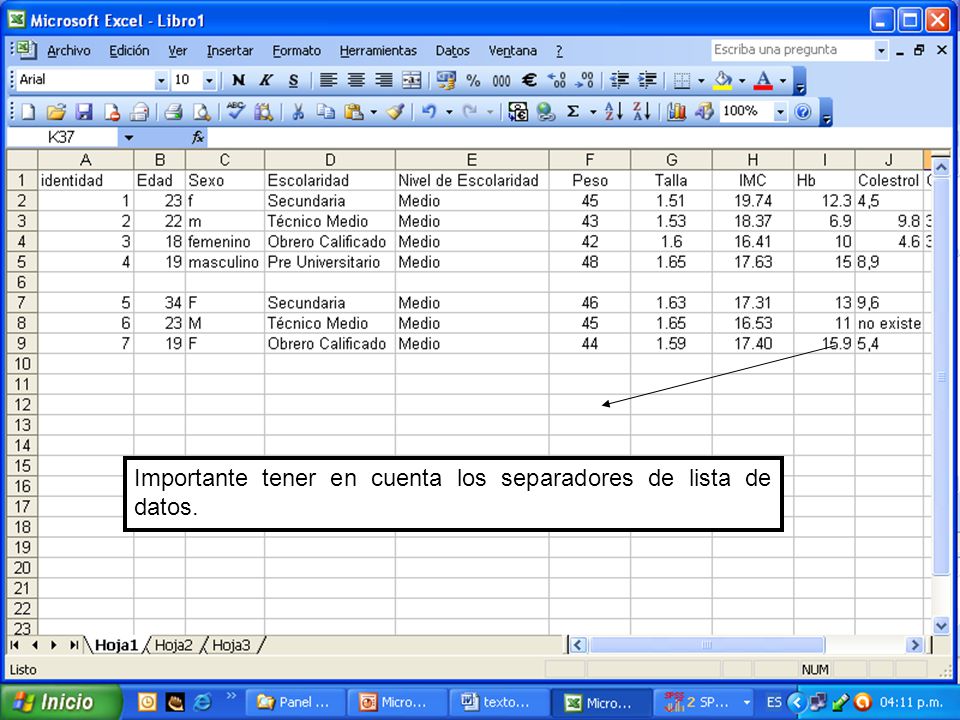This screenshot has width=960, height=720.
Task: Open Excel Help question icon
Action: pyautogui.click(x=803, y=112)
